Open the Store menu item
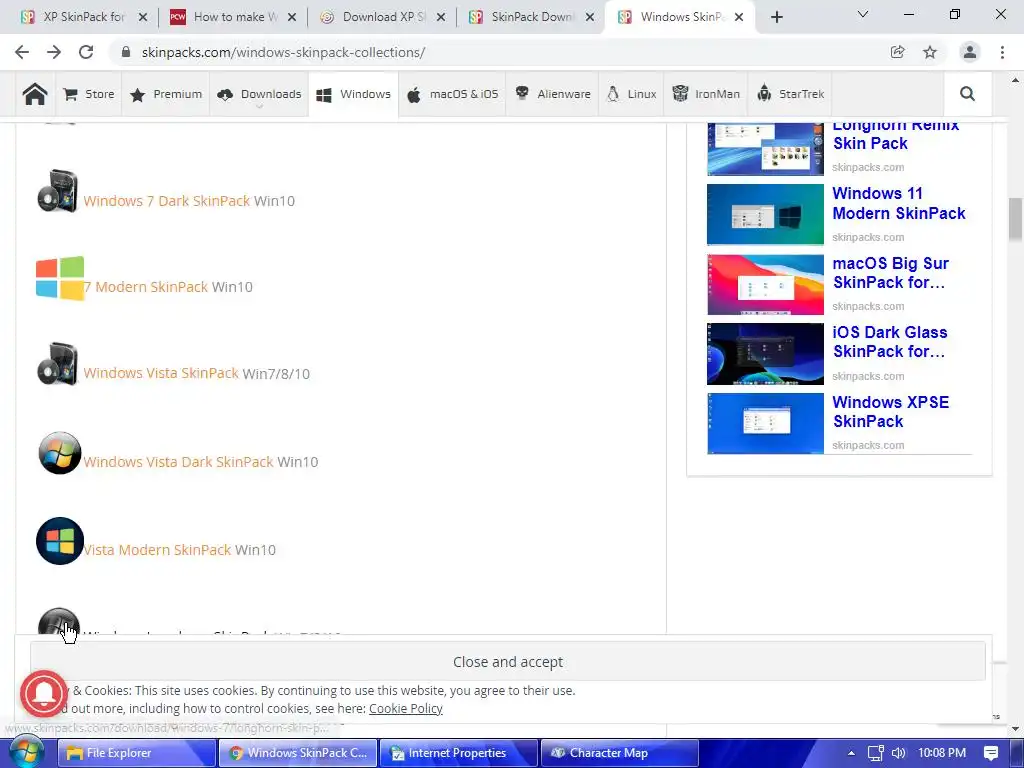 (89, 94)
